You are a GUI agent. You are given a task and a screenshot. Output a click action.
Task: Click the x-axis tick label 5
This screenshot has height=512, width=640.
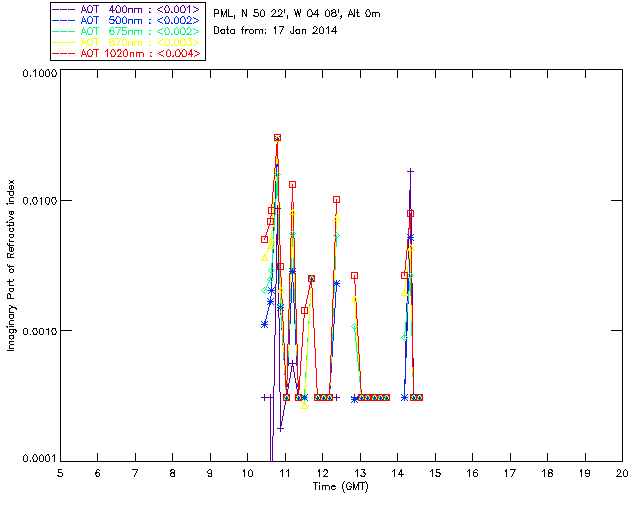point(60,473)
